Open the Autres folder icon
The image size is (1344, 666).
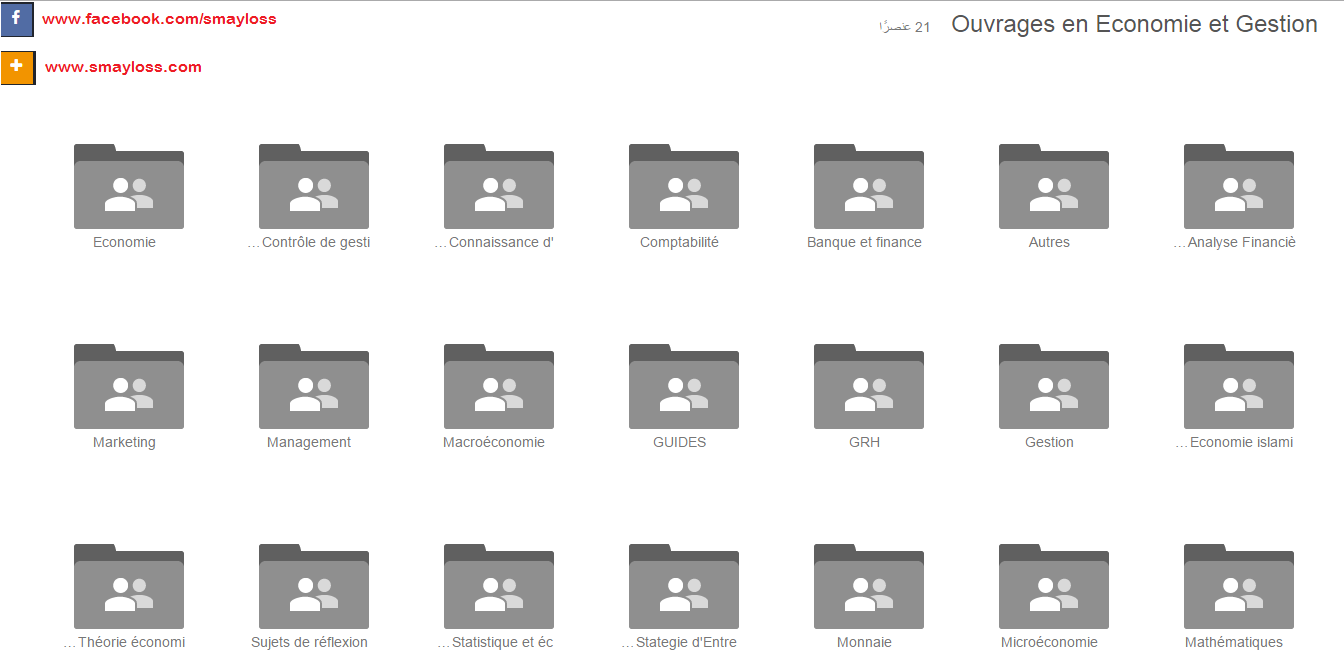click(1054, 186)
